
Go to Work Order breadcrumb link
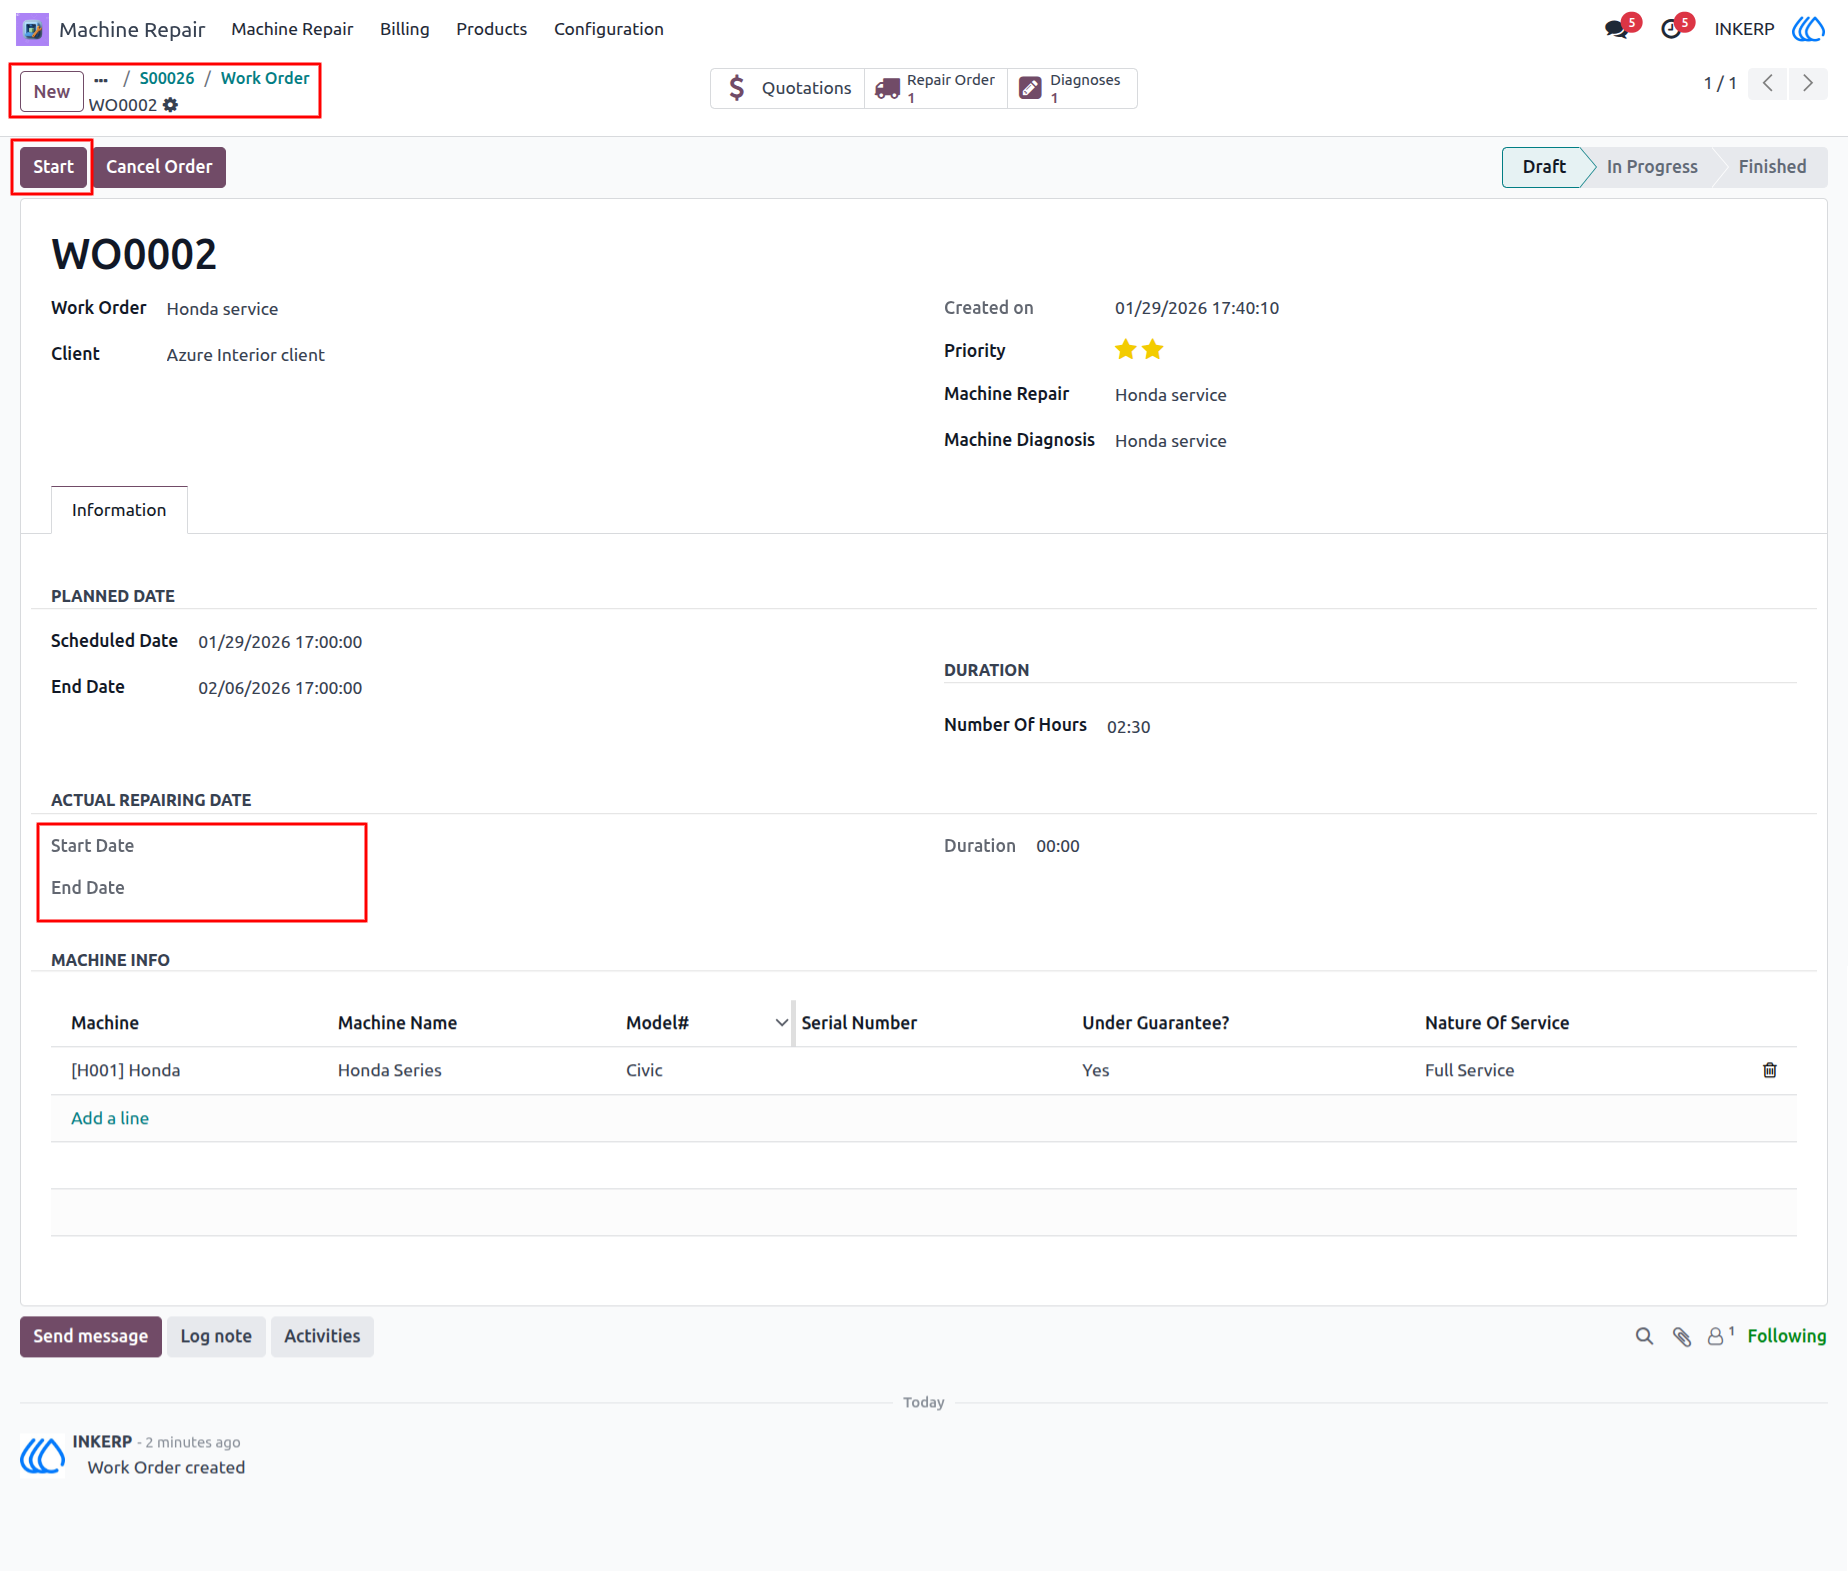pos(265,78)
